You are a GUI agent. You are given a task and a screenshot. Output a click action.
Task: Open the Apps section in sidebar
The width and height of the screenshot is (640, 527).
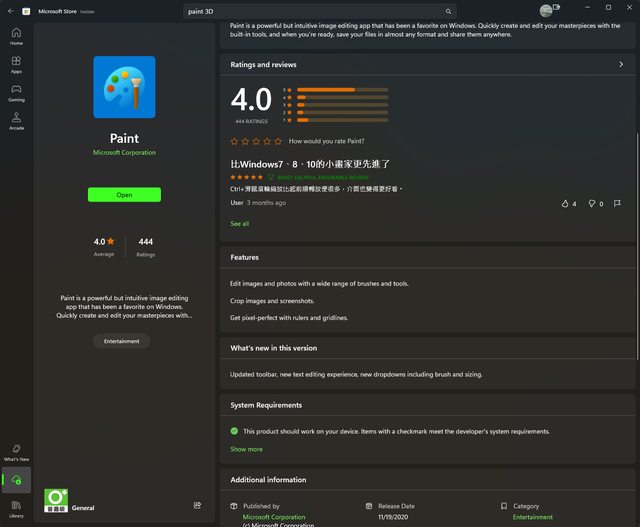pyautogui.click(x=16, y=64)
